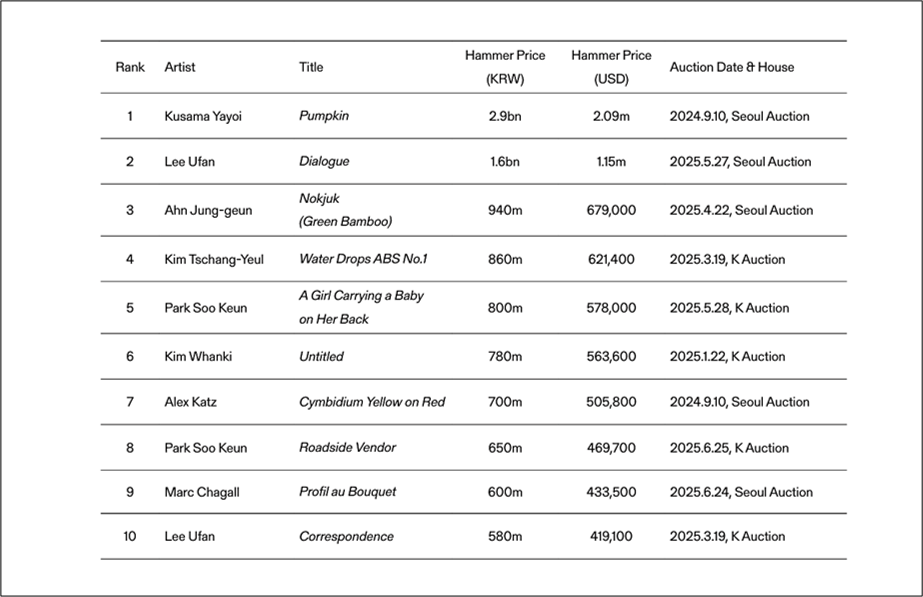Select the title Dialogue
The width and height of the screenshot is (923, 597).
tap(324, 161)
